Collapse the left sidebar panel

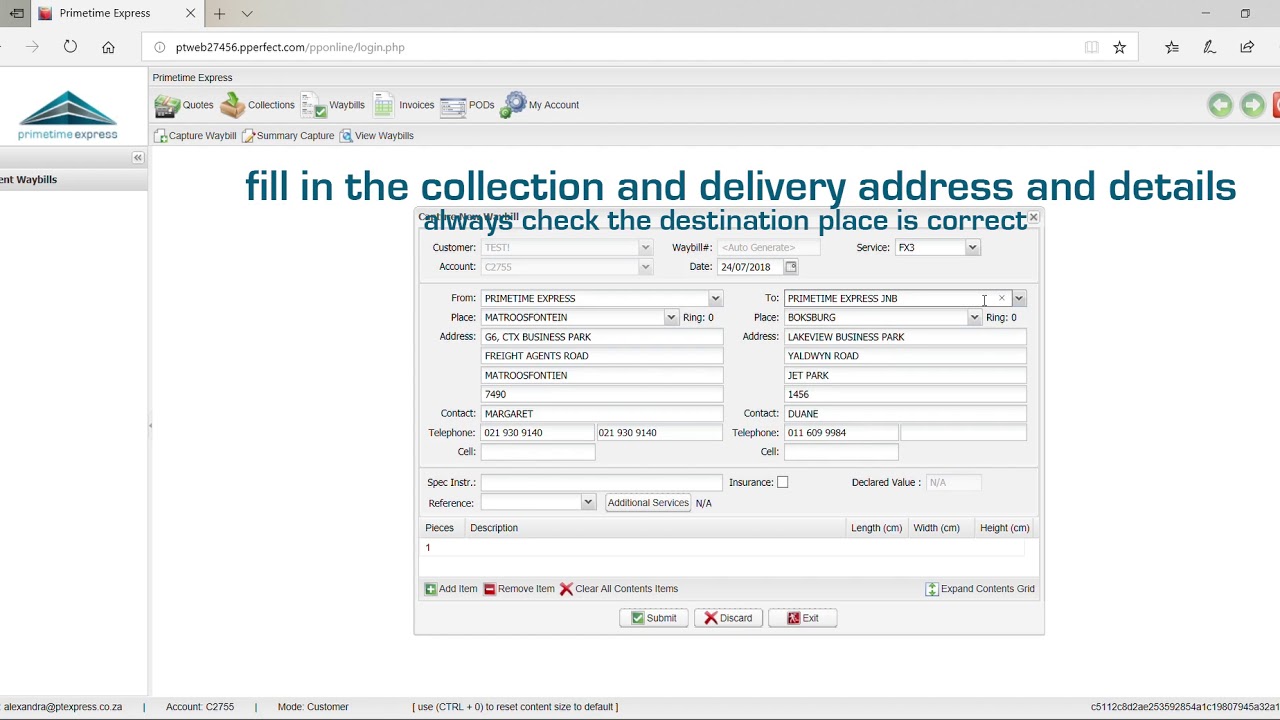[x=138, y=158]
